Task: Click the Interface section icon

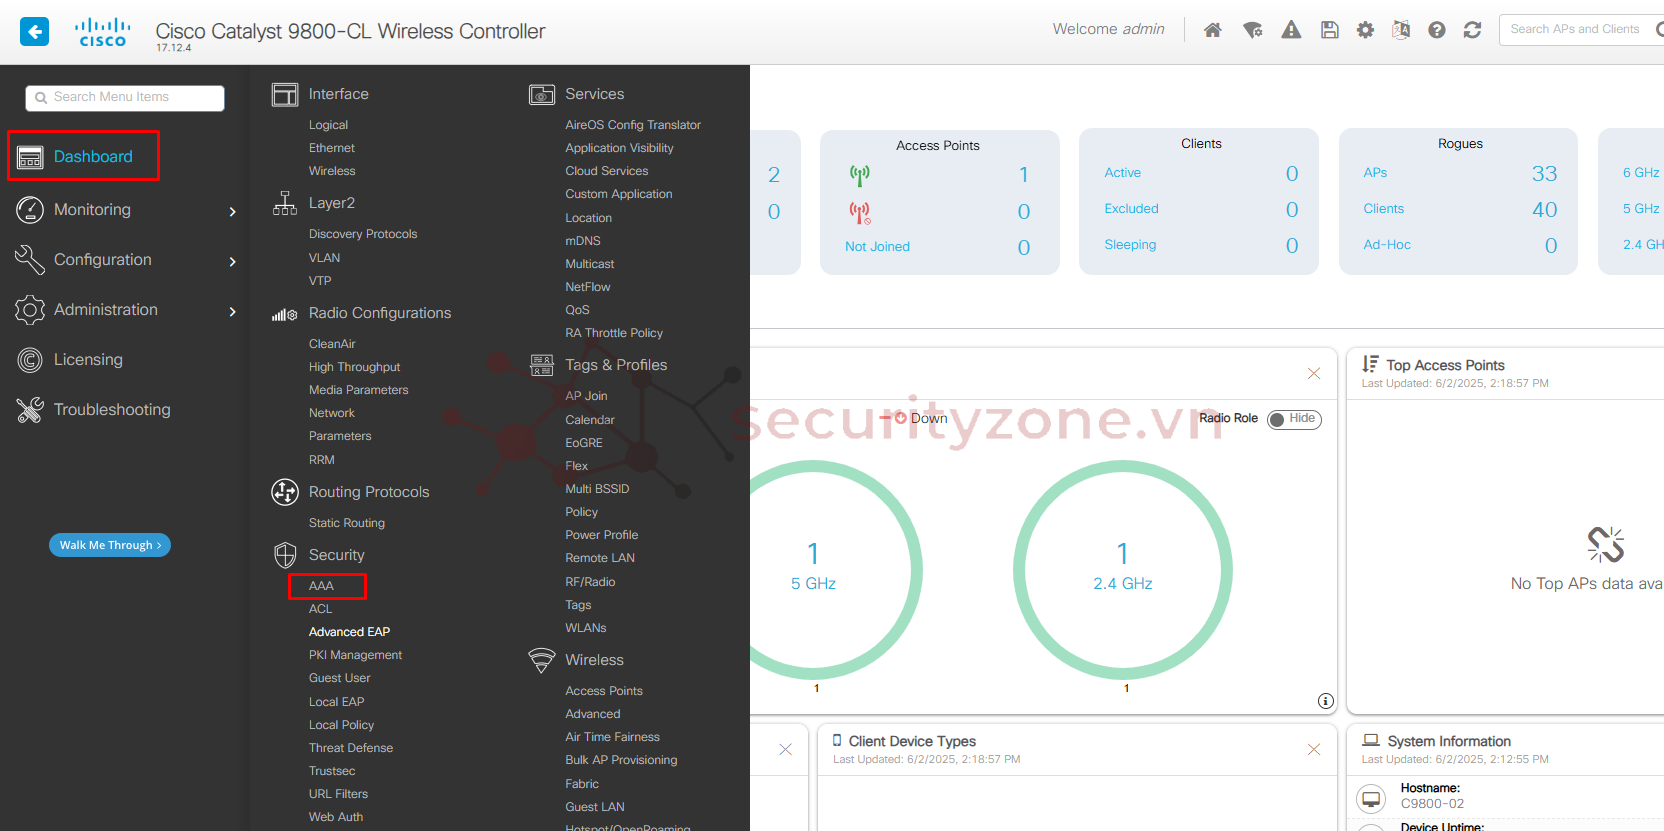Action: point(285,95)
